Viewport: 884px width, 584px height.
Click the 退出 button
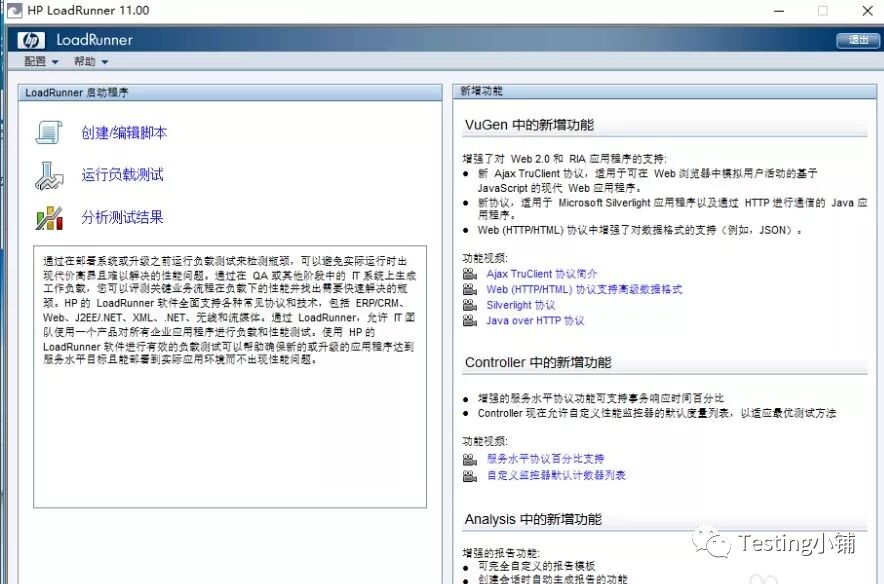[858, 40]
